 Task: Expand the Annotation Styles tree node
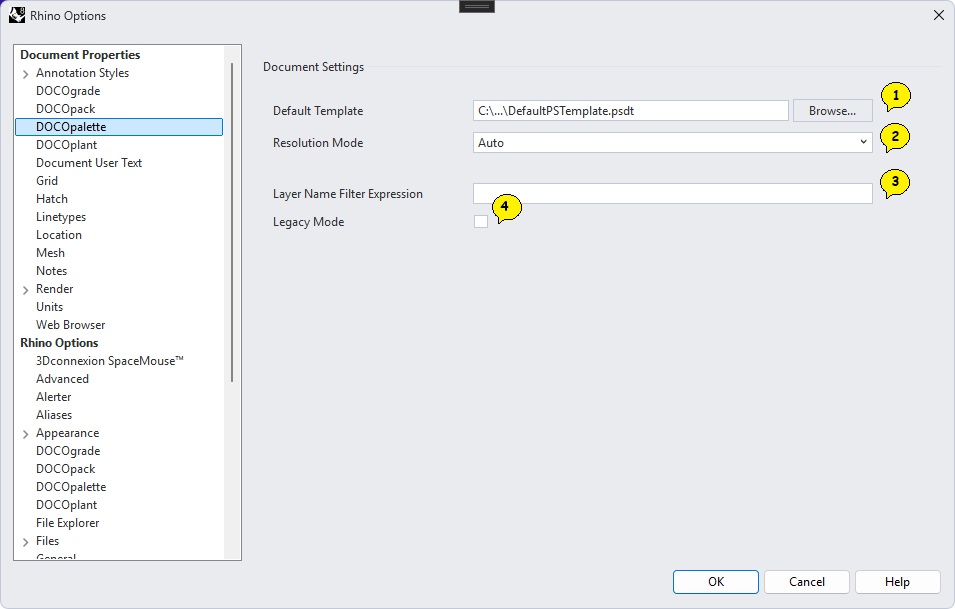click(x=26, y=74)
